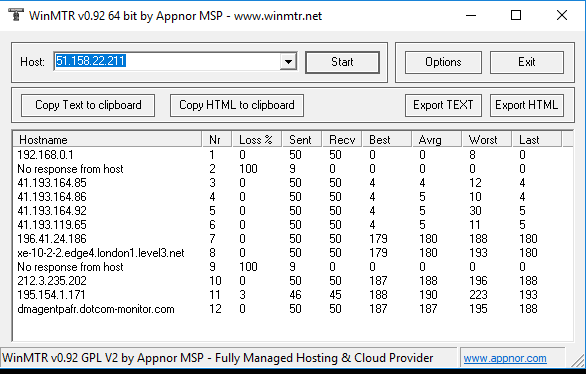Click the Hostname column header
The height and width of the screenshot is (374, 586).
tap(108, 140)
